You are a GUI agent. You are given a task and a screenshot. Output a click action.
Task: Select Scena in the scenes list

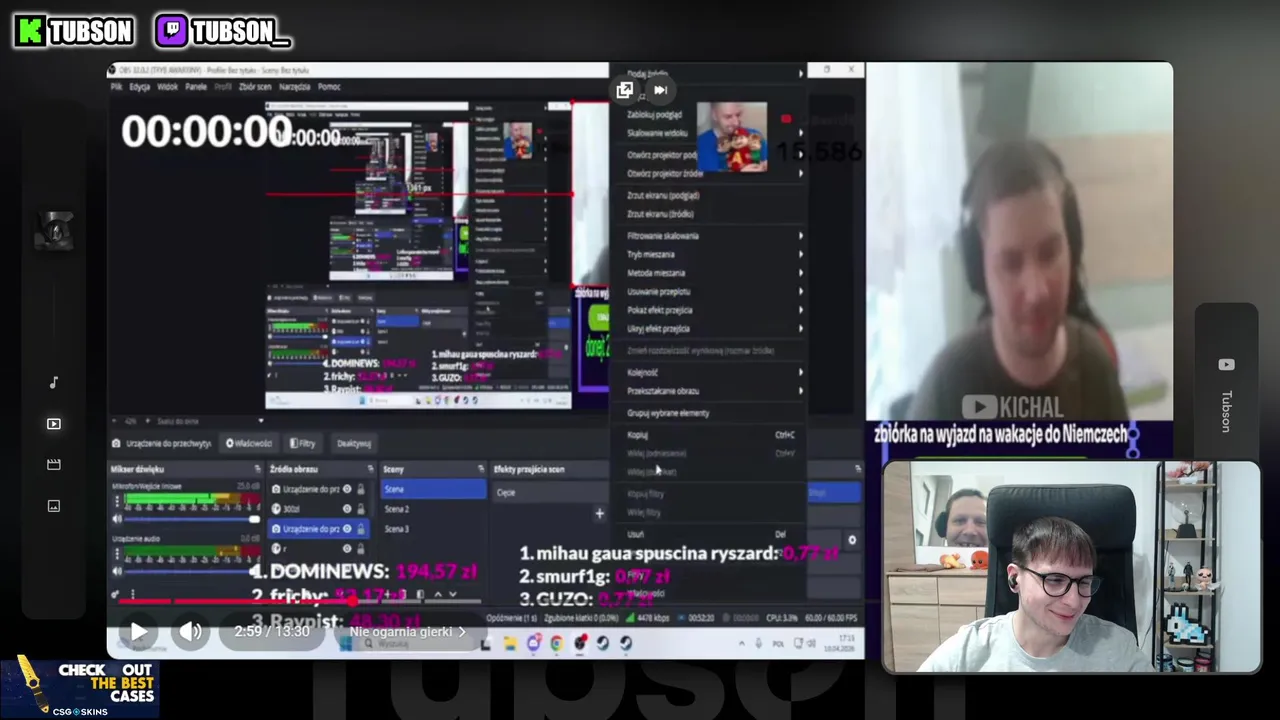(x=433, y=489)
